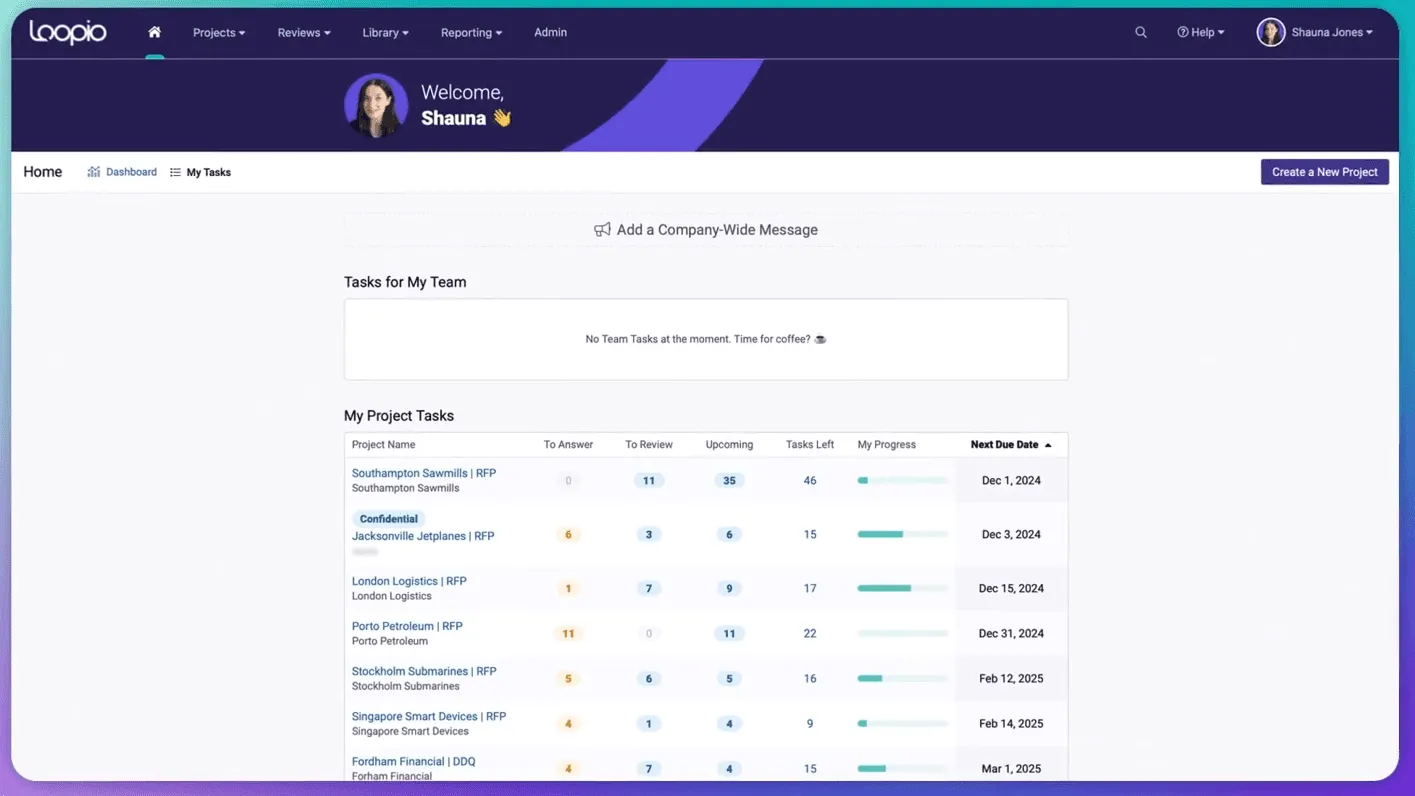Open search with magnifier icon
Screen dimensions: 1415x796
tap(1140, 32)
